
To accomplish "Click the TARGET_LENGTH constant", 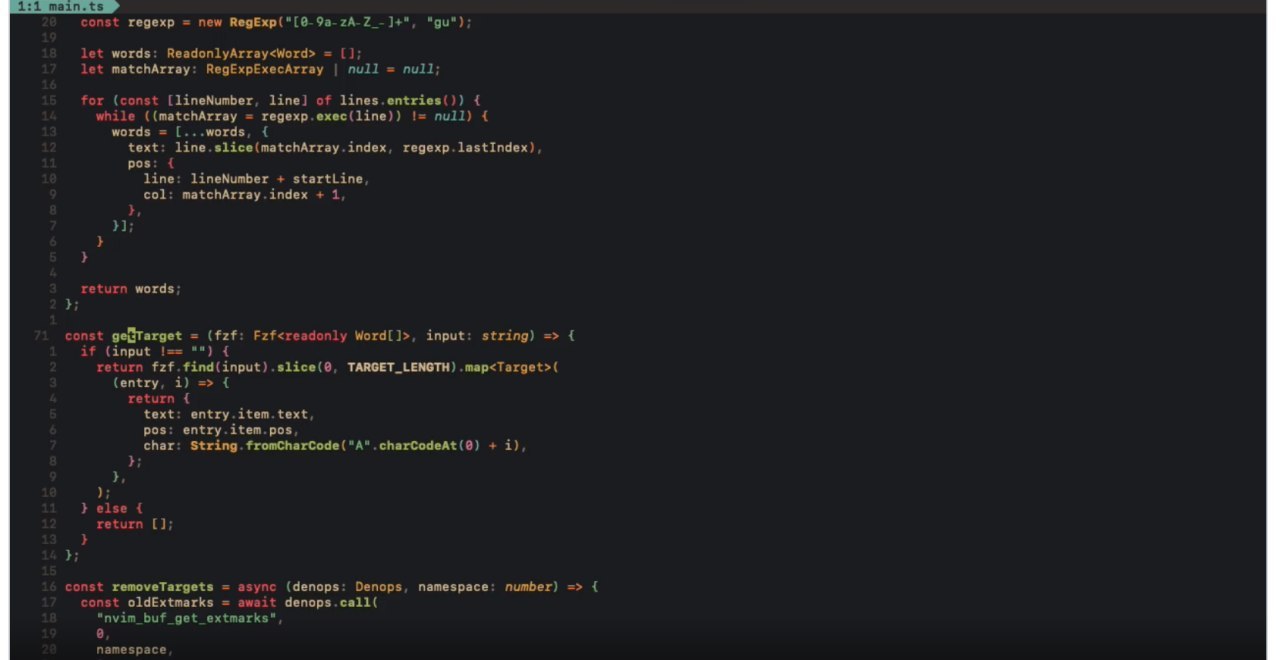I will (398, 367).
